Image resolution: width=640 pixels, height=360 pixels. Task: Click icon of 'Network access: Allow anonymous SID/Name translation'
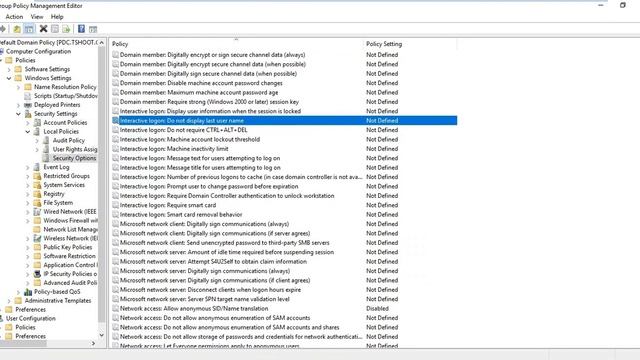(x=116, y=309)
